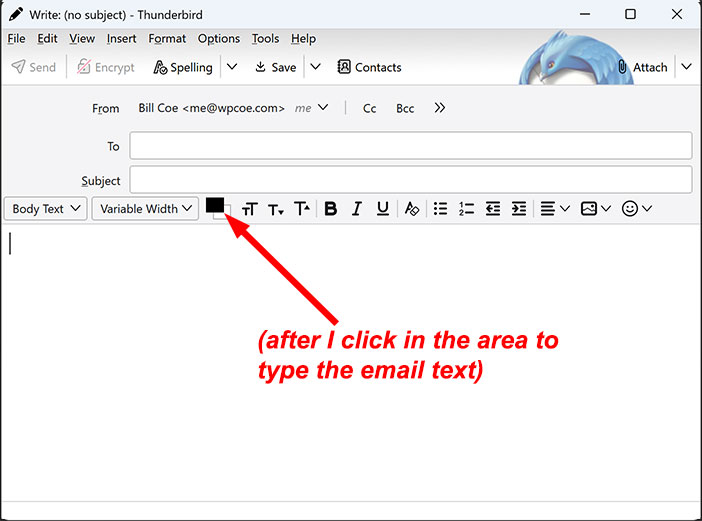The height and width of the screenshot is (521, 702).
Task: Click into the Subject field
Action: pyautogui.click(x=411, y=179)
